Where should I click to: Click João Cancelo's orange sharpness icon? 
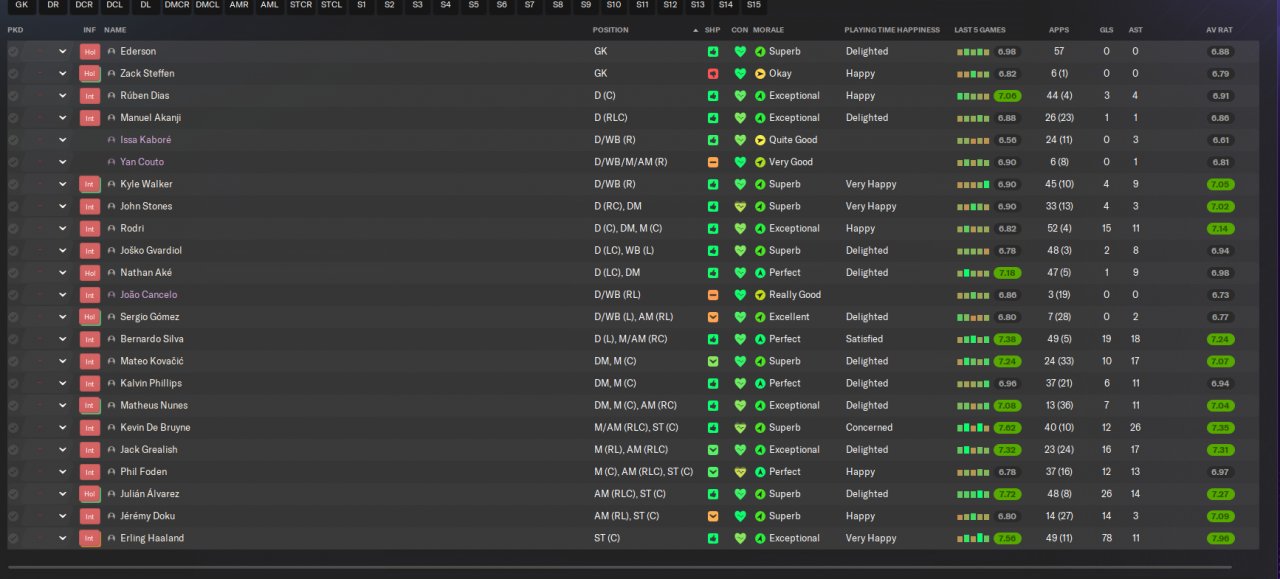713,295
